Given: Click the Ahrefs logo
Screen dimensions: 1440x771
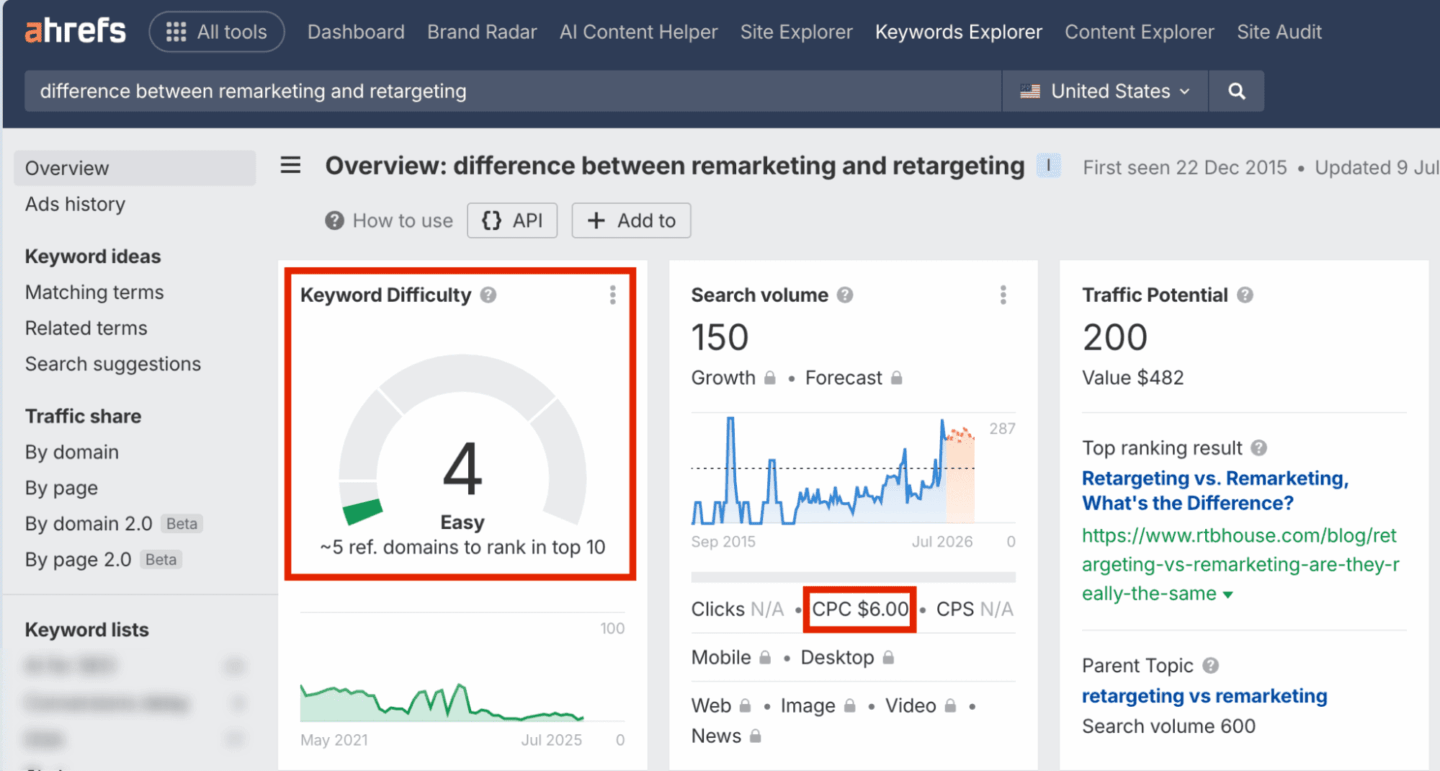Looking at the screenshot, I should [x=76, y=32].
